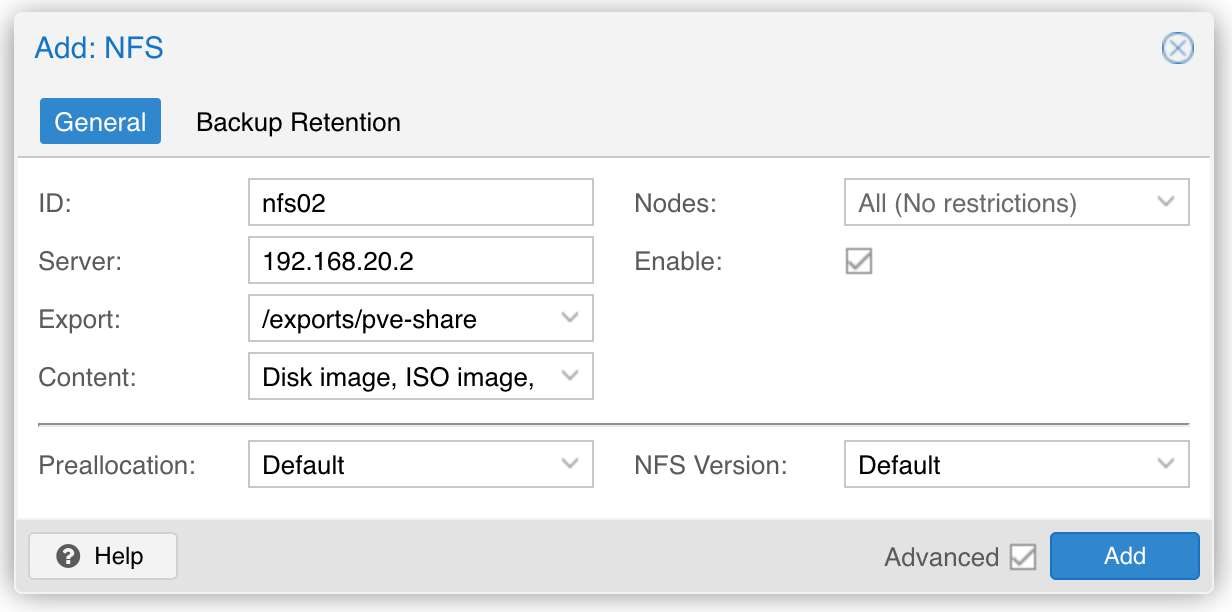Click the NFS Version chevron icon

(x=1166, y=464)
